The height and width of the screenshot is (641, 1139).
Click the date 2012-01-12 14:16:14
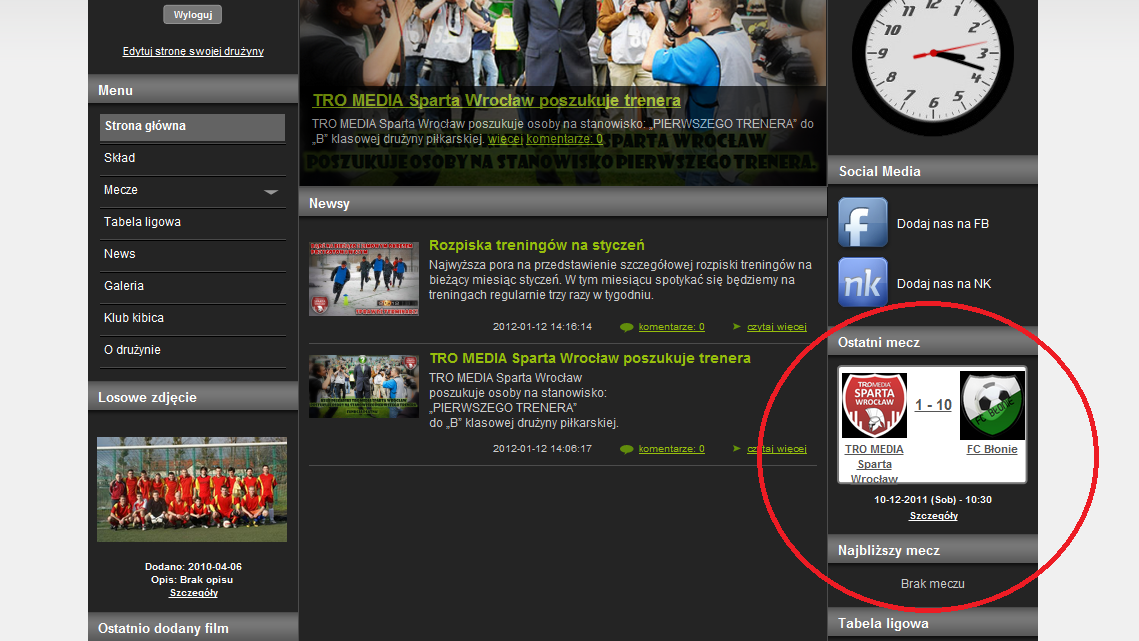(542, 327)
